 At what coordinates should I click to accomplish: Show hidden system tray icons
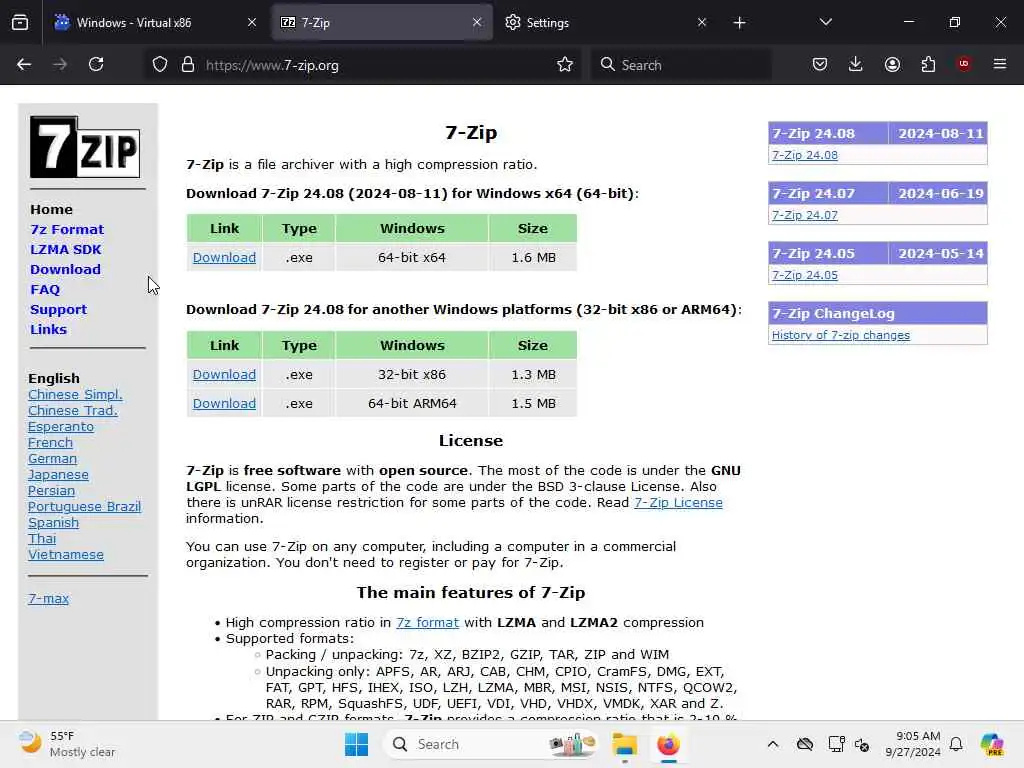(x=773, y=744)
